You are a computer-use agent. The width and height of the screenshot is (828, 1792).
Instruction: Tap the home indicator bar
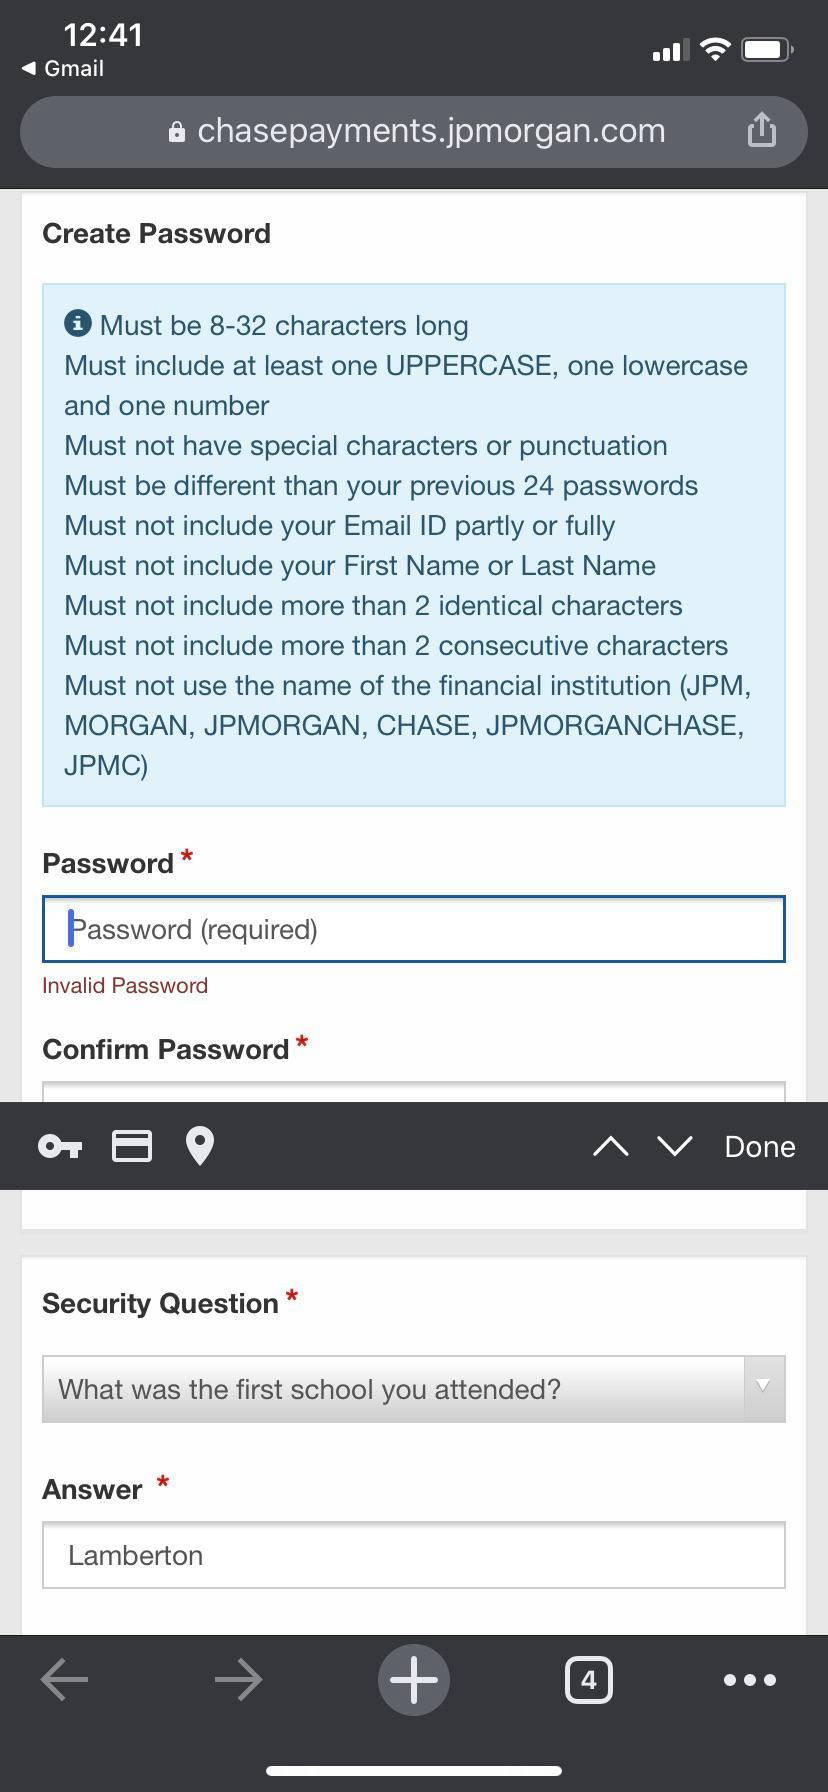point(414,1771)
